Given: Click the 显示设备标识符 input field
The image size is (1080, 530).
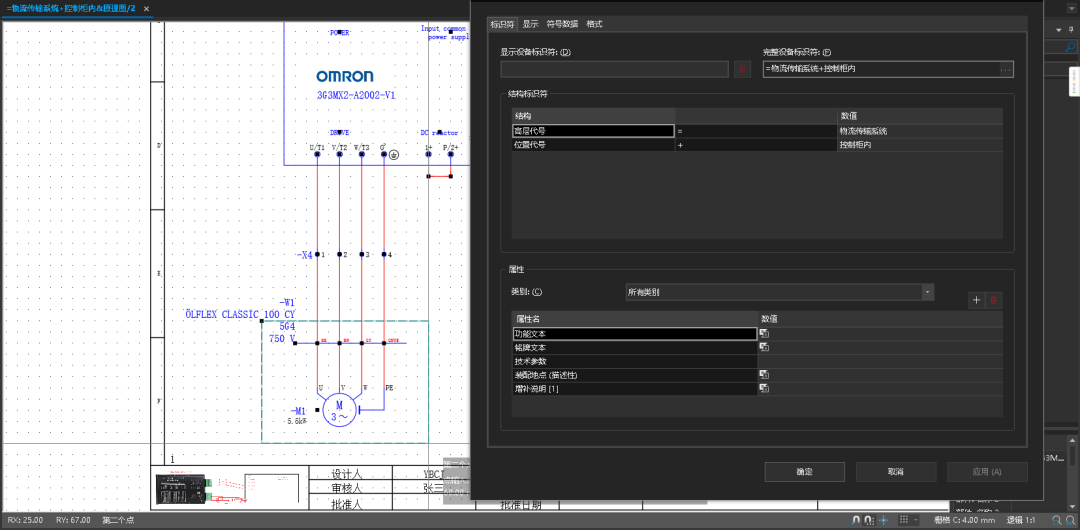Looking at the screenshot, I should click(x=614, y=69).
